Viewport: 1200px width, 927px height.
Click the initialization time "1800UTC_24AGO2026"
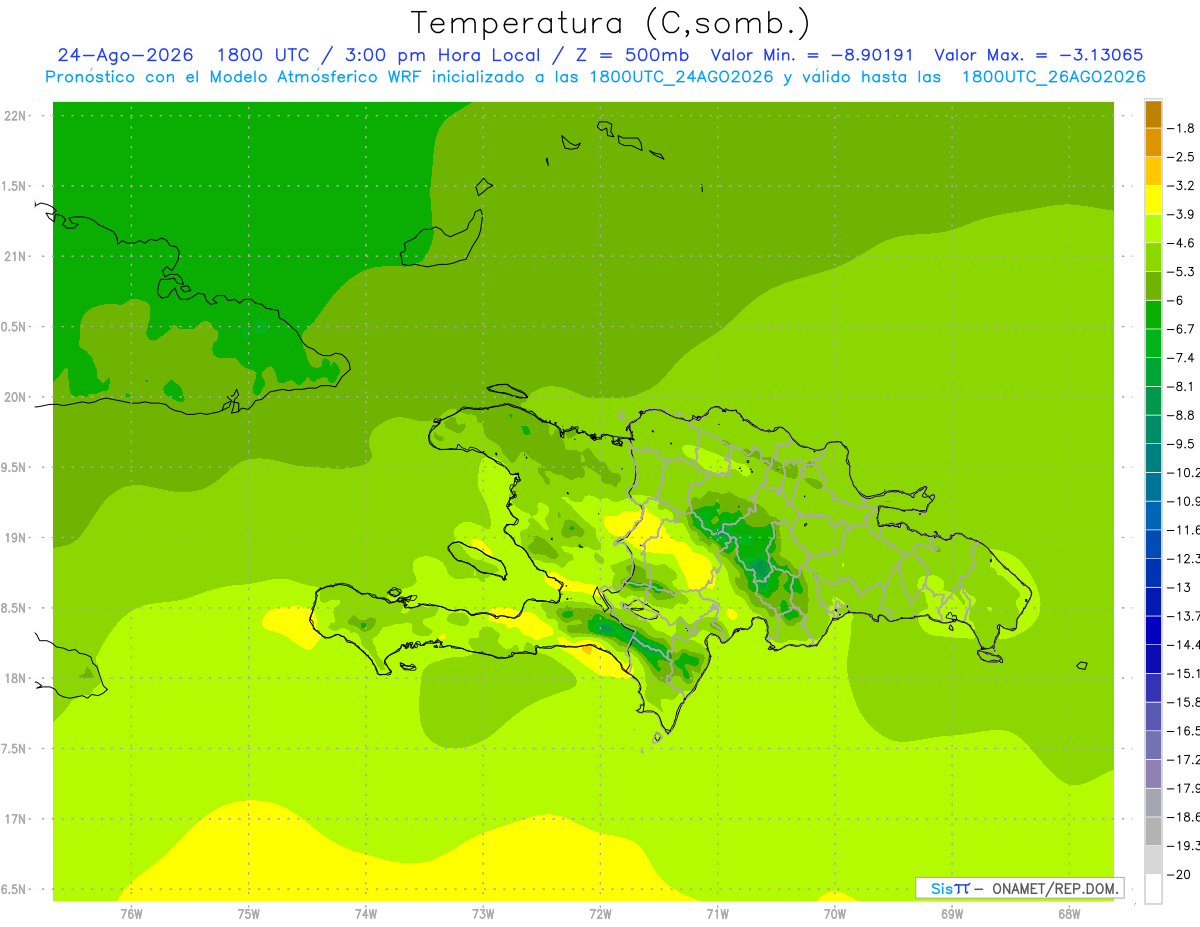pyautogui.click(x=682, y=77)
